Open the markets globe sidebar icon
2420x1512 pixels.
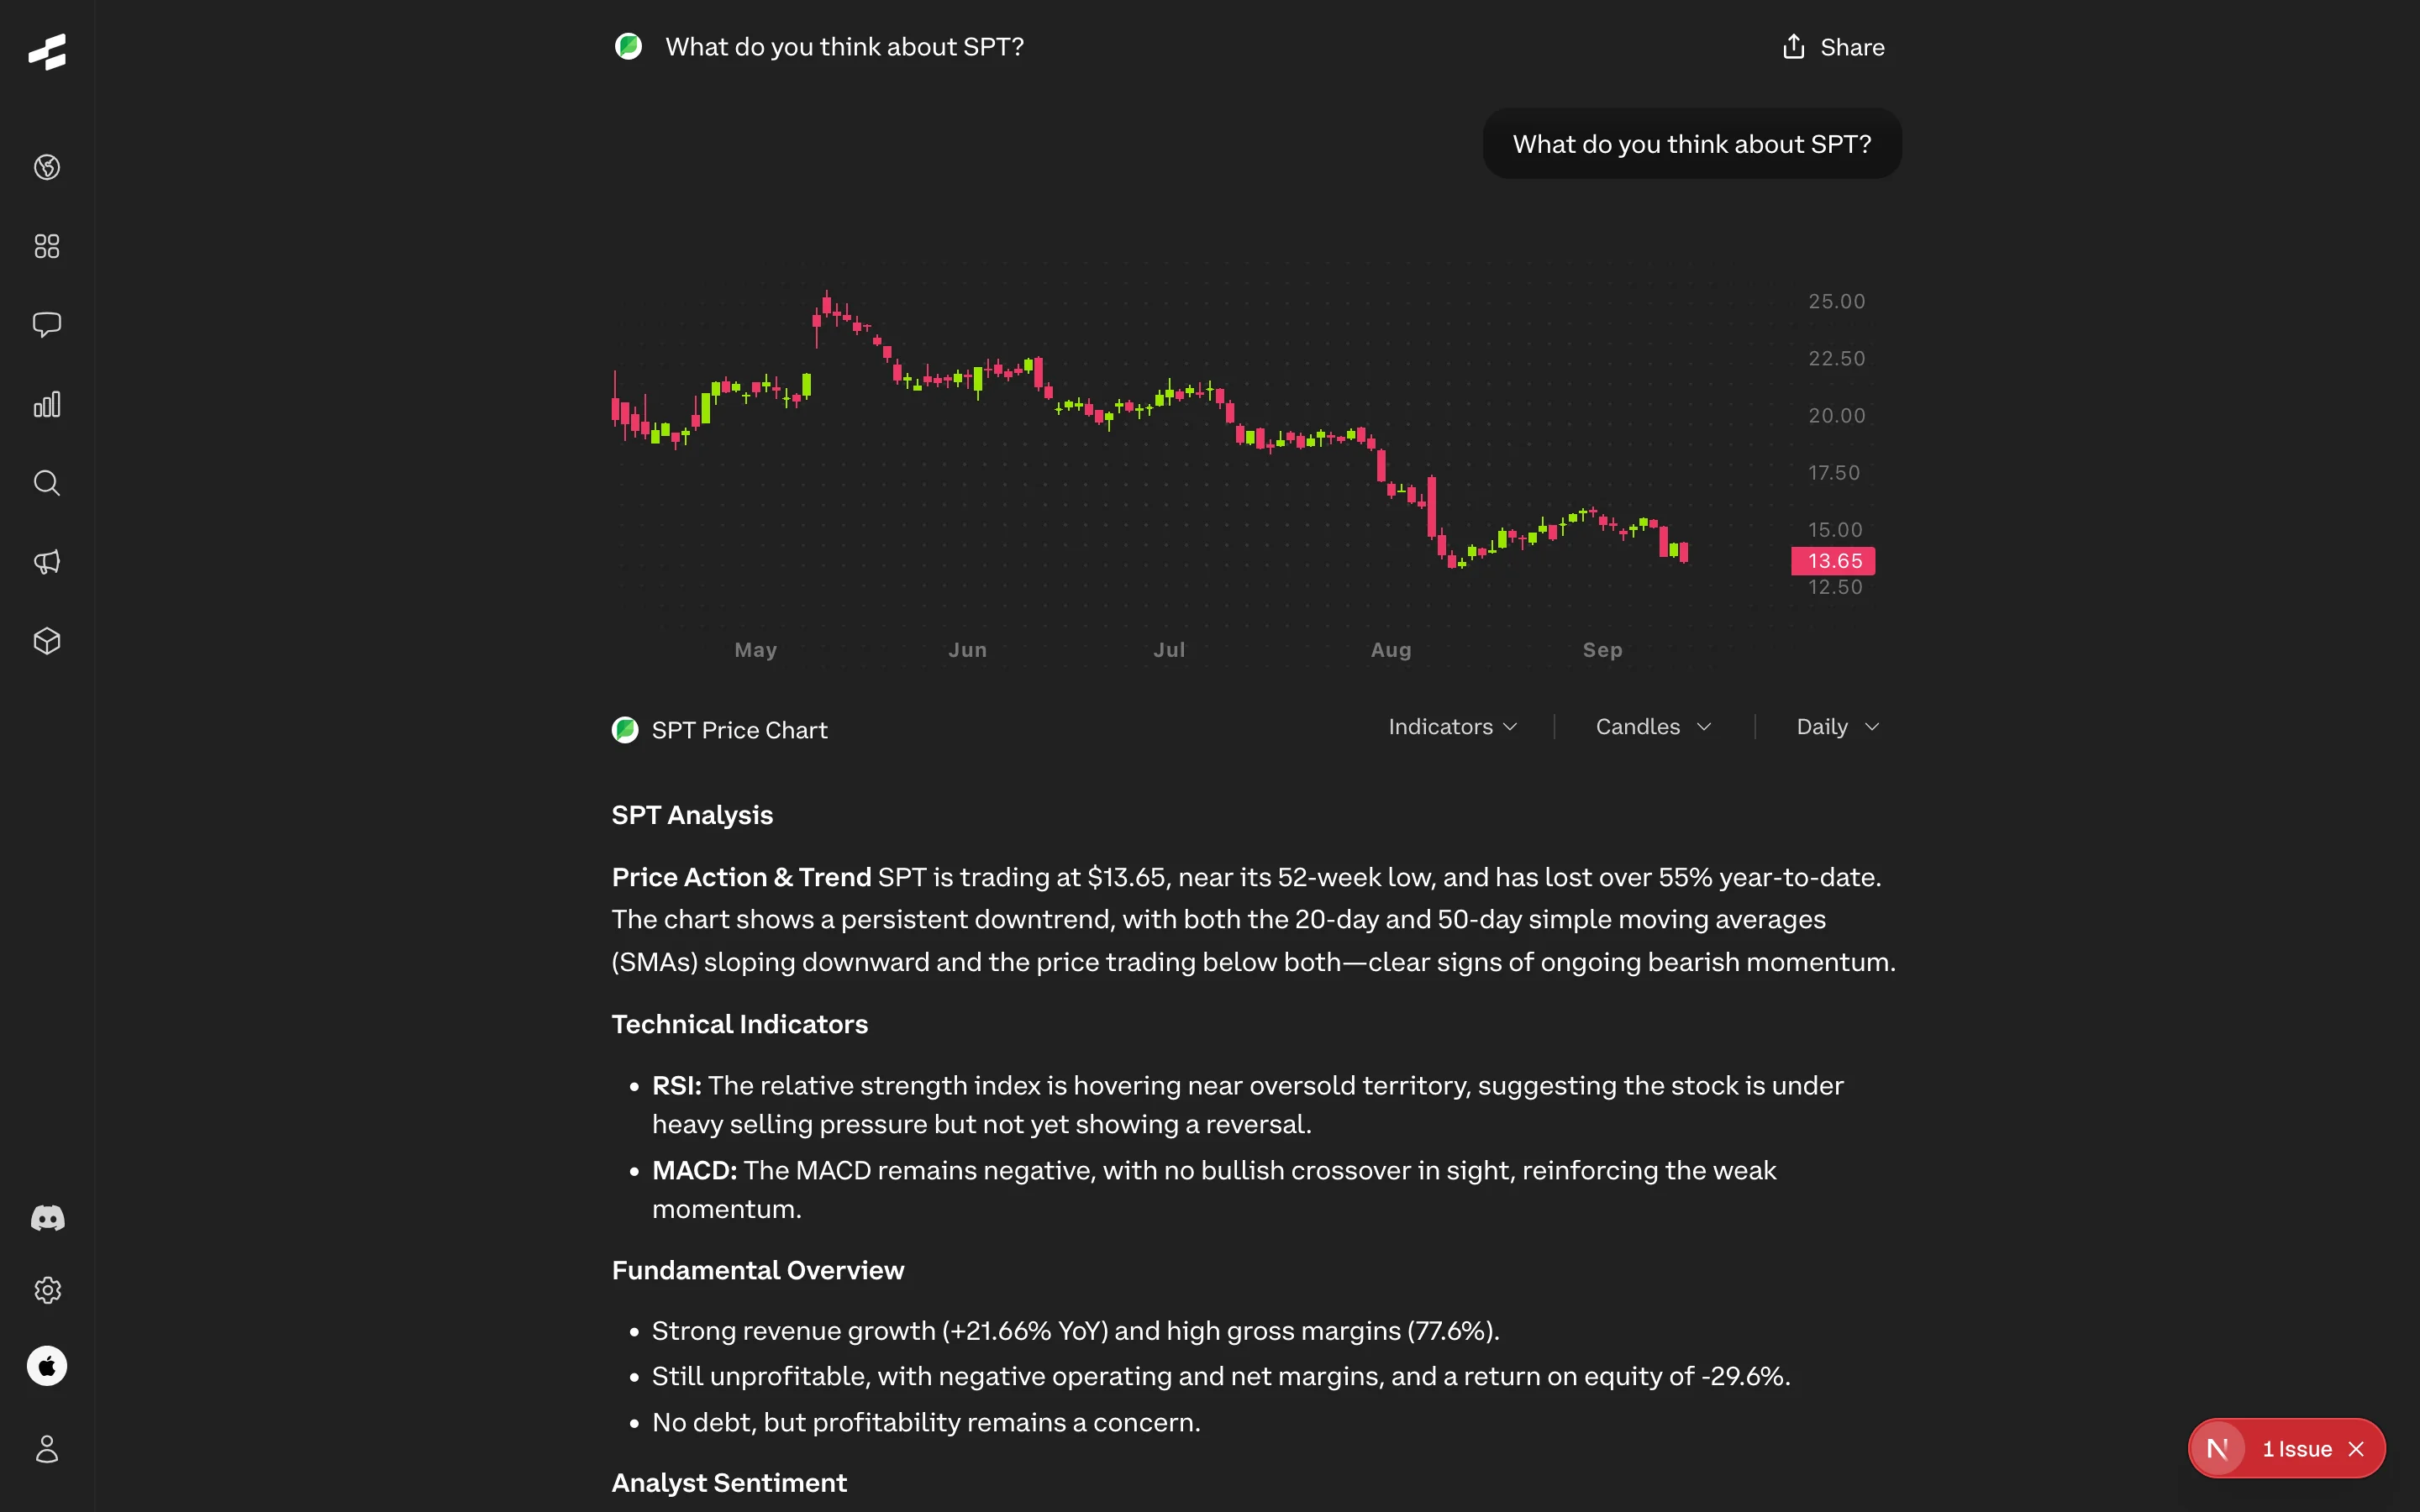coord(47,167)
